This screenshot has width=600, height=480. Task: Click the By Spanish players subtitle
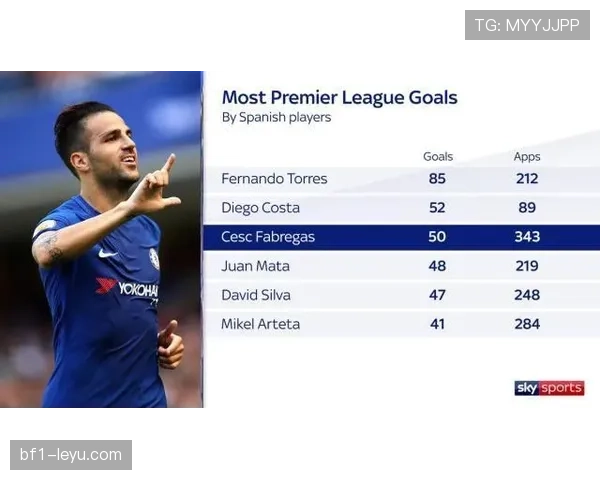[x=276, y=117]
